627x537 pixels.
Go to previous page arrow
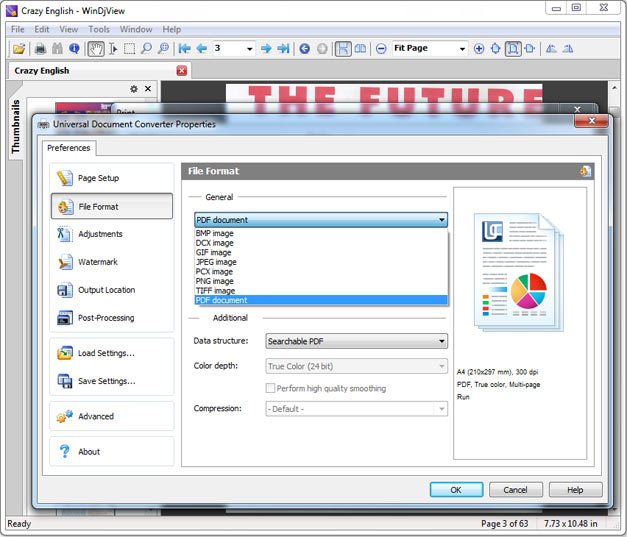coord(202,49)
